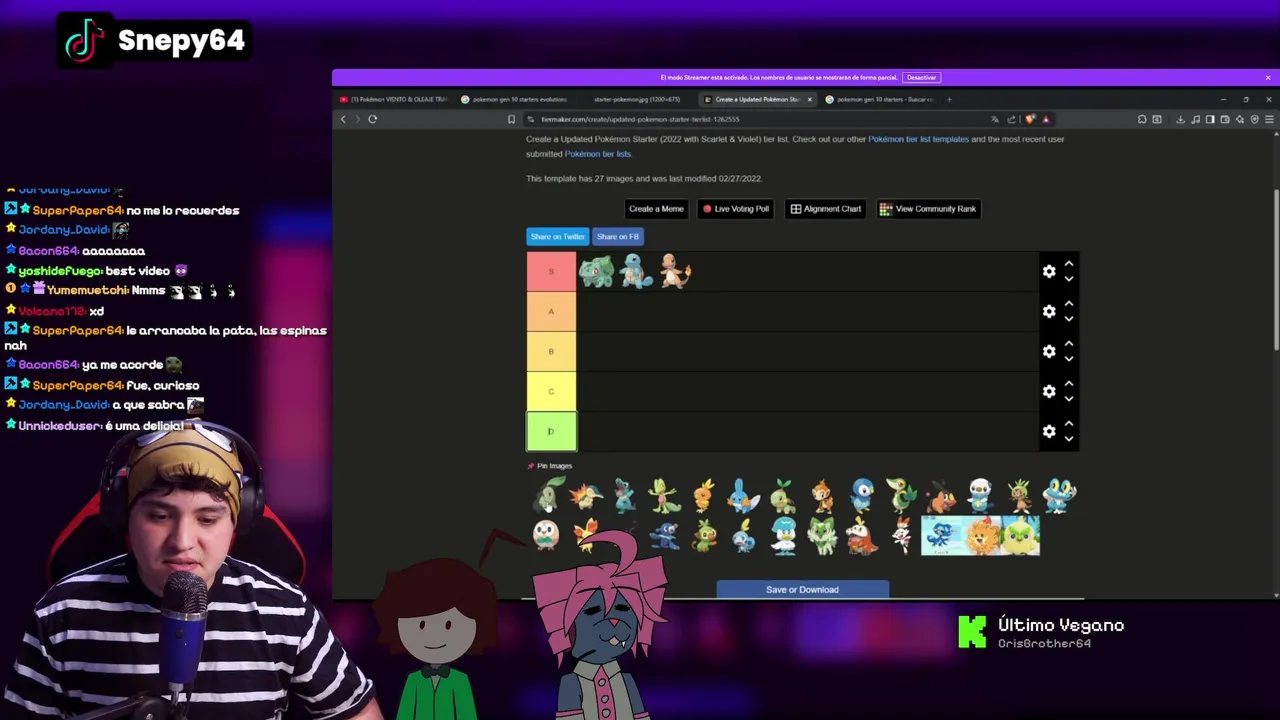Screen dimensions: 1280x720
Task: Start a Live Voting Poll
Action: coord(736,209)
